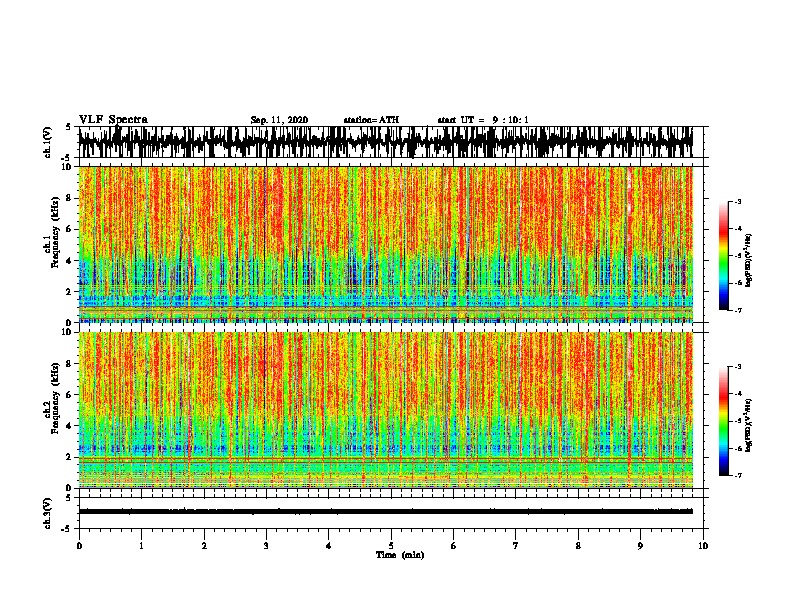Click time axis tick label '3'

(266, 546)
